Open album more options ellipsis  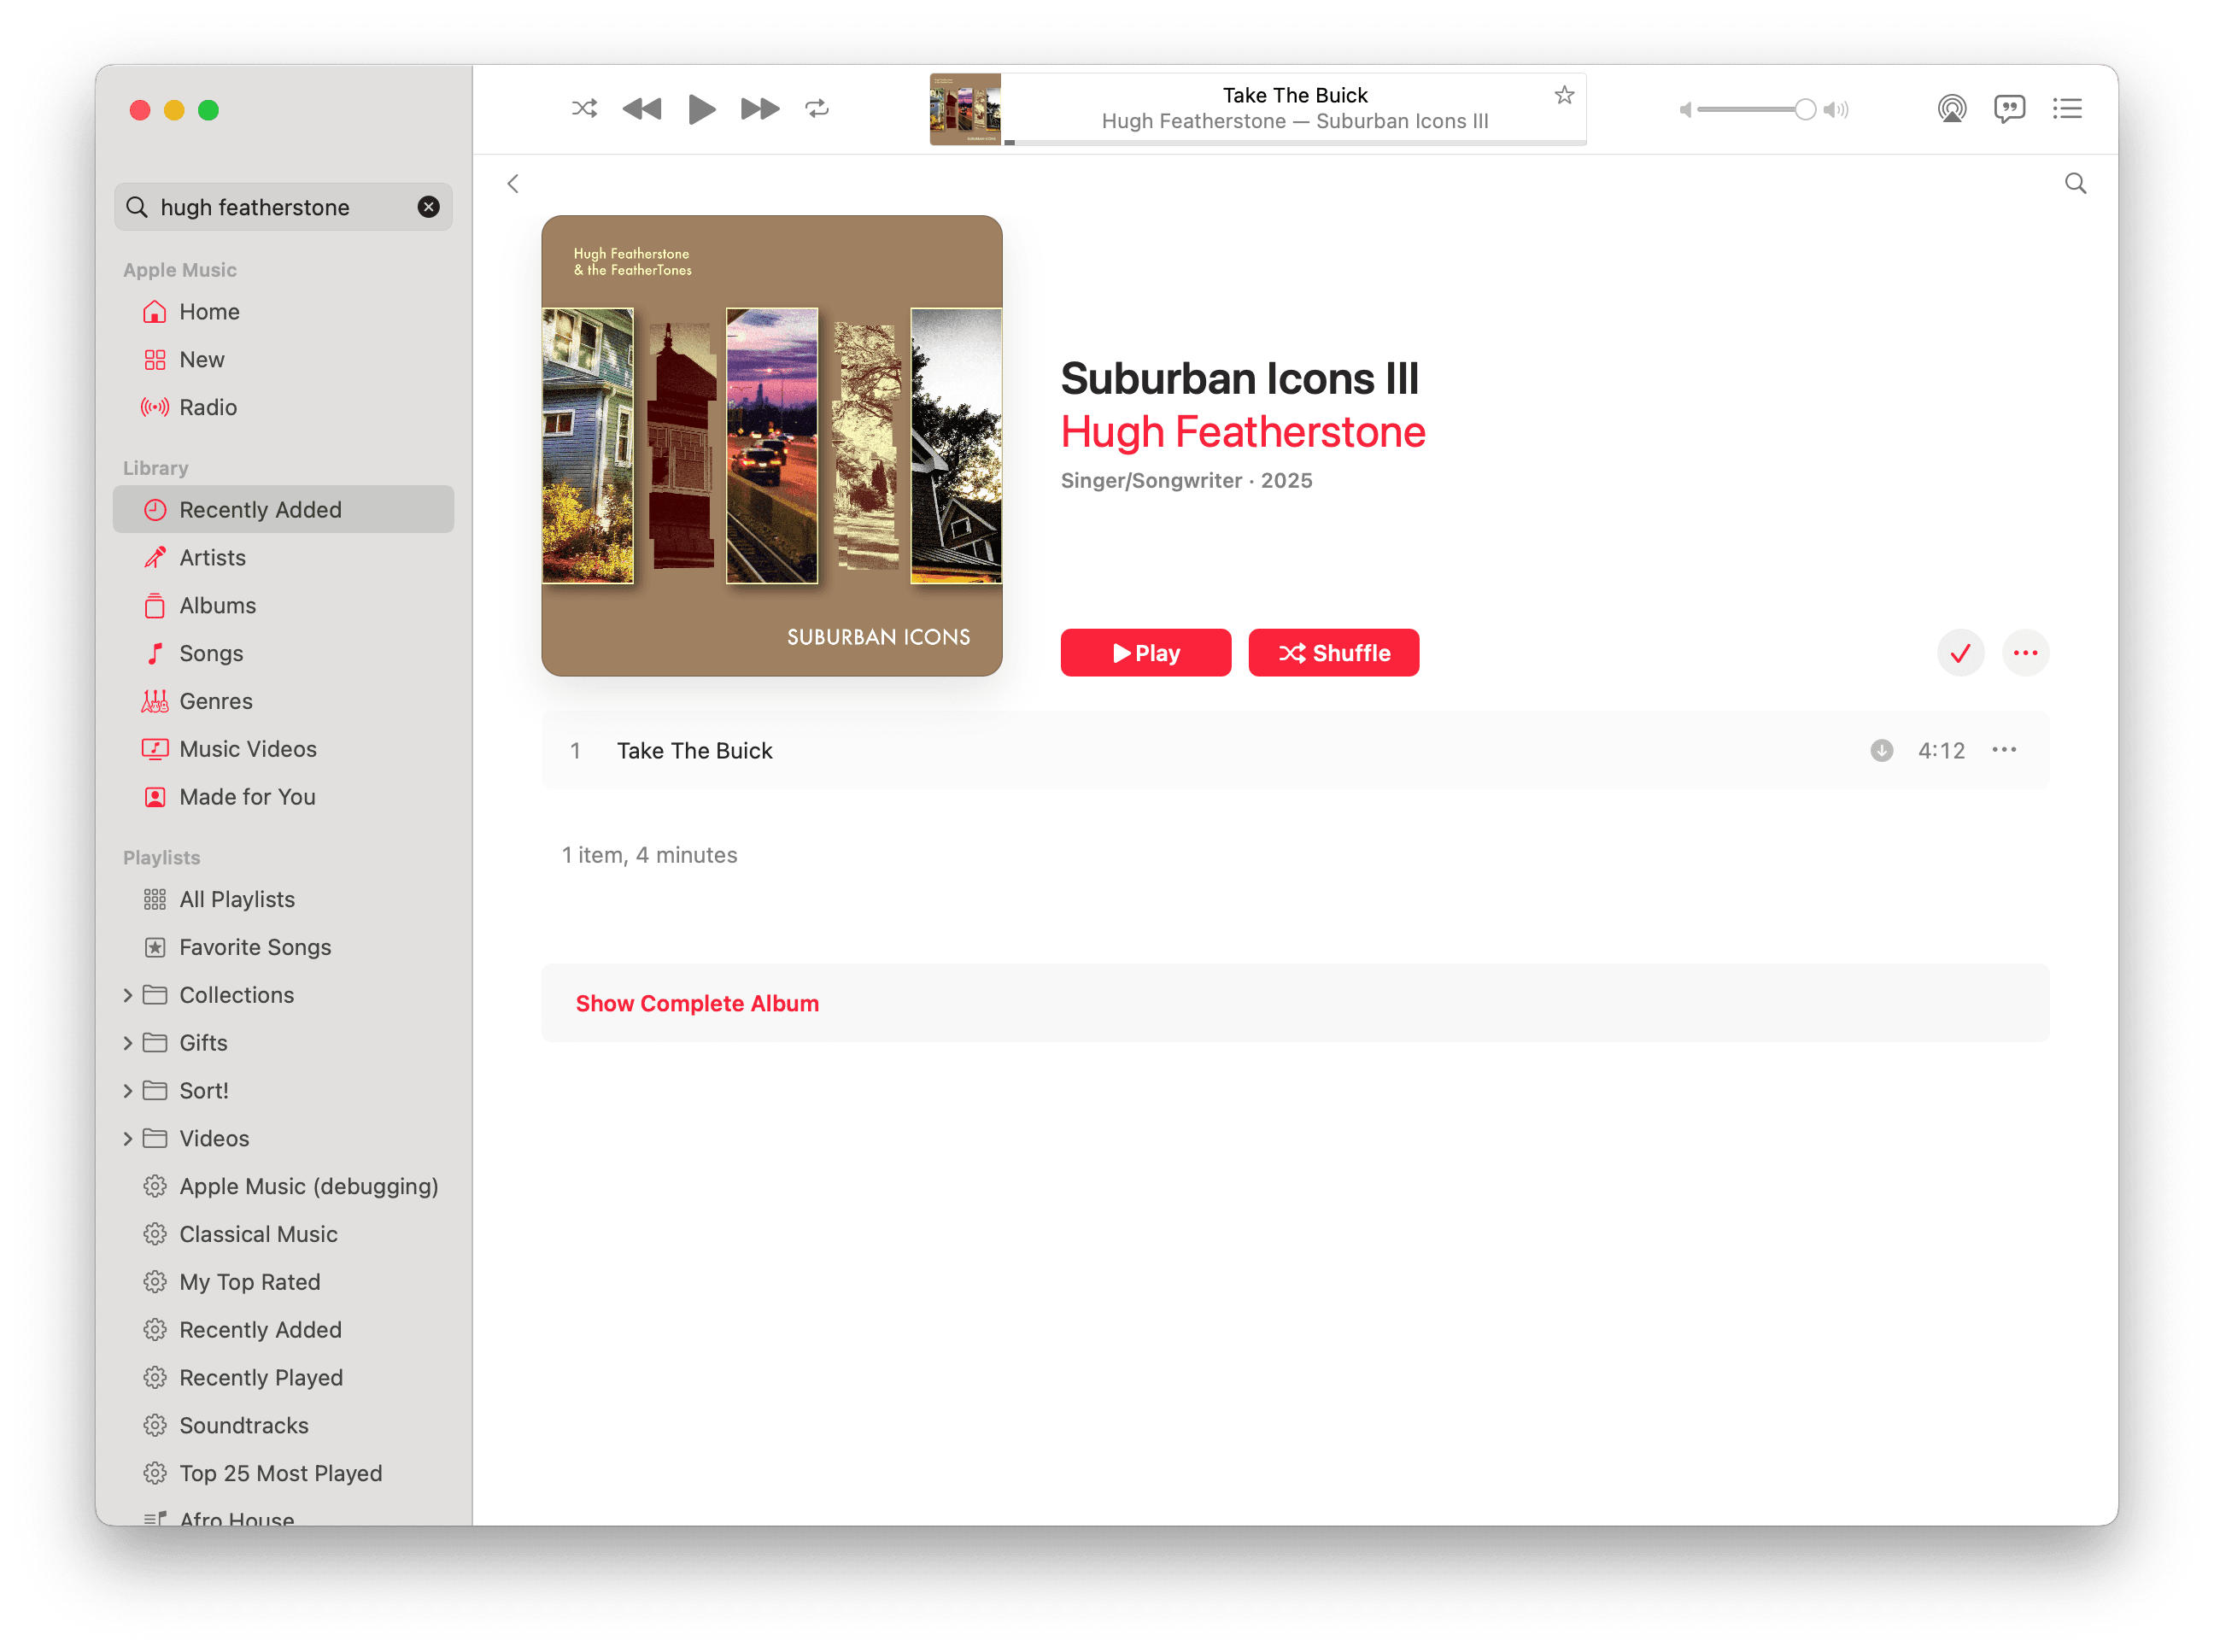[2025, 653]
